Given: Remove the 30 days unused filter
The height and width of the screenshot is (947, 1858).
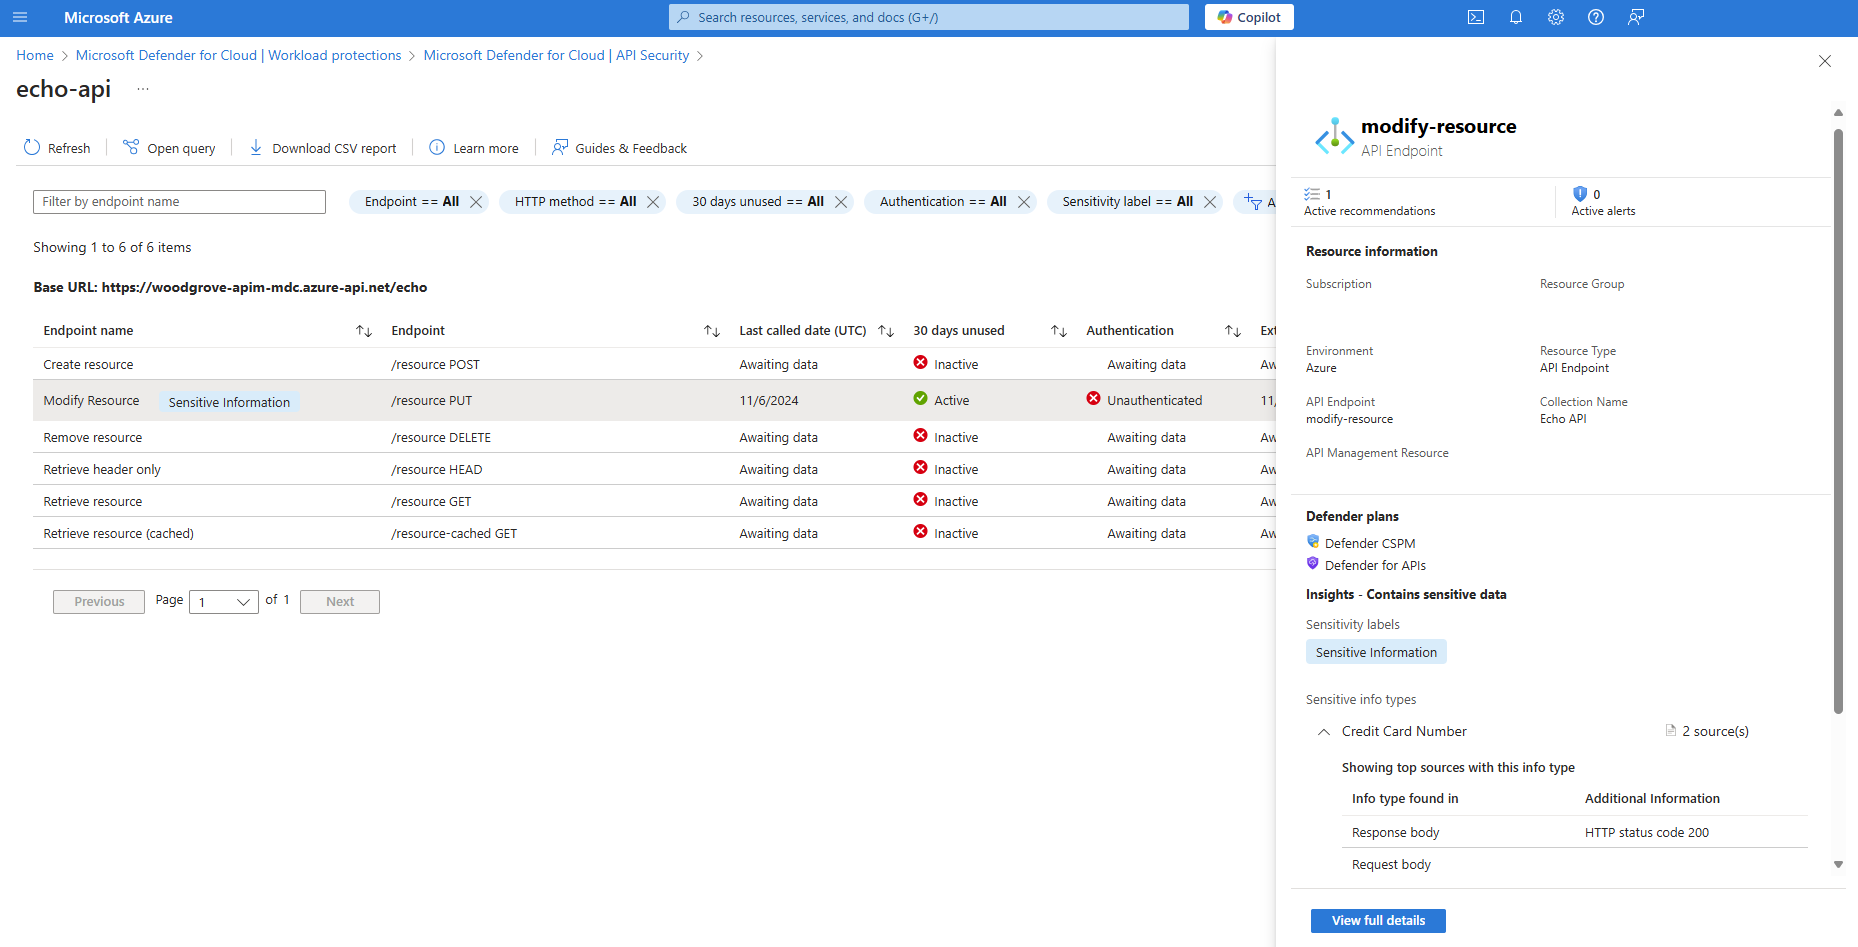Looking at the screenshot, I should (841, 202).
